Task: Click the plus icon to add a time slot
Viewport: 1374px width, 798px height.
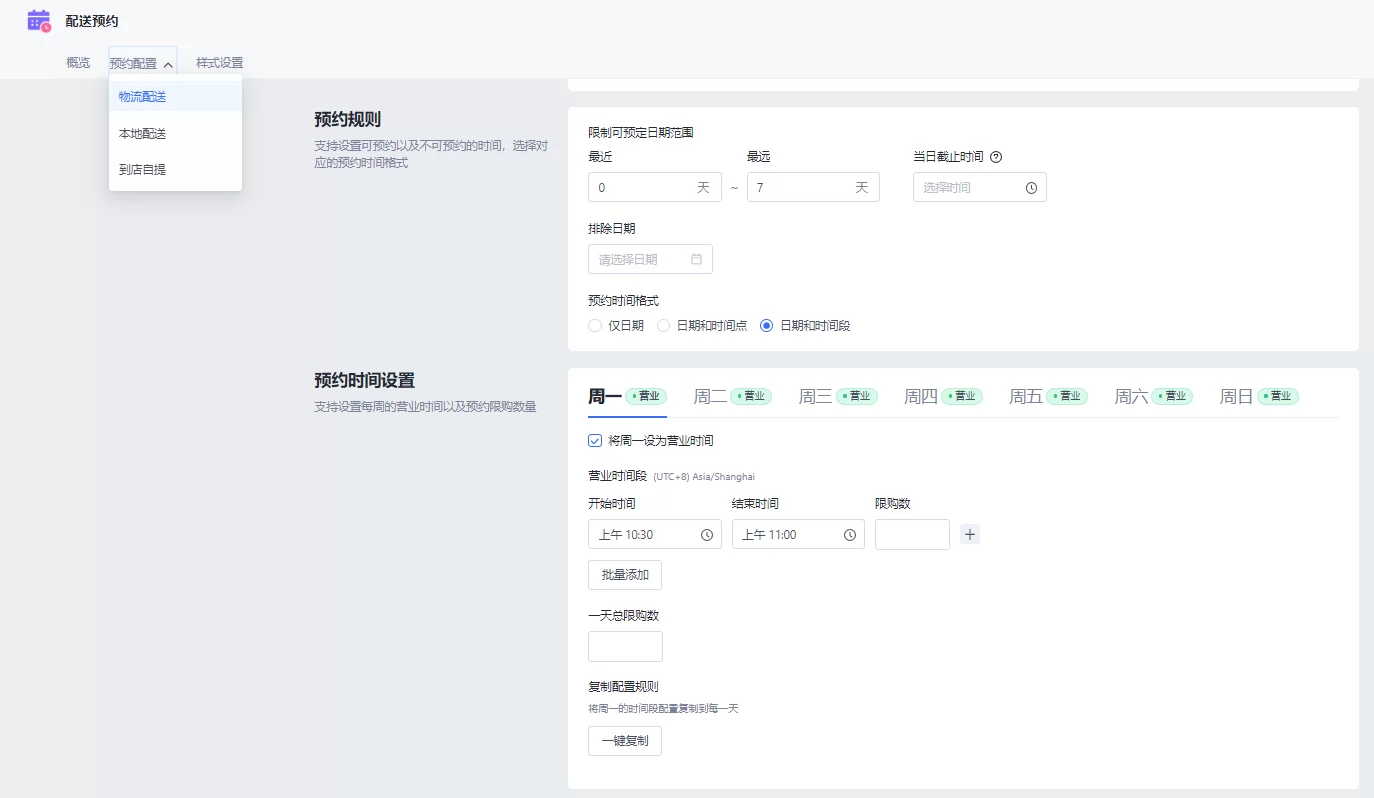Action: 969,534
